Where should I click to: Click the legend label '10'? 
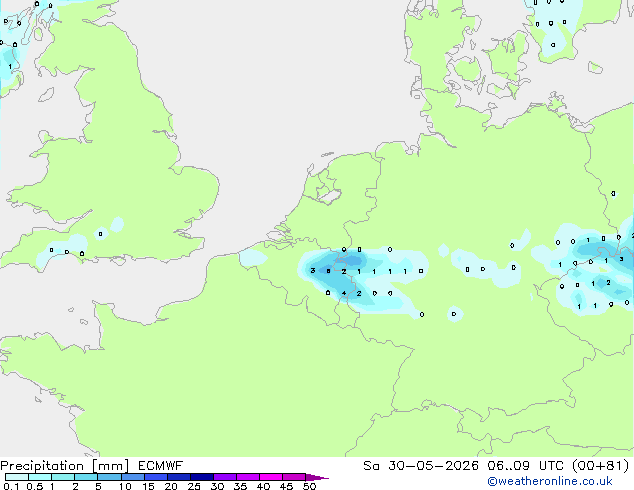point(125,486)
